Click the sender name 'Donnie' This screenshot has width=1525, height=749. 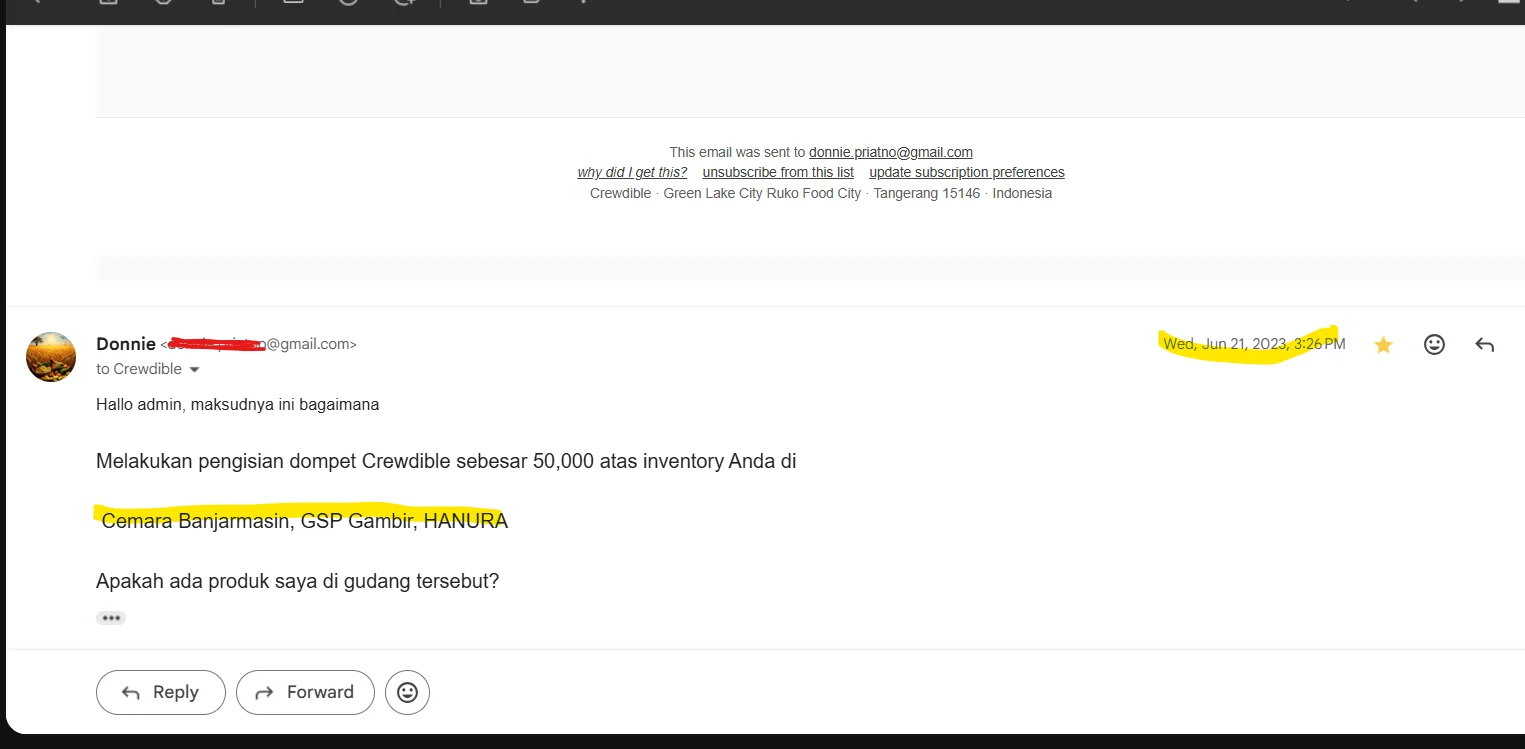point(126,344)
